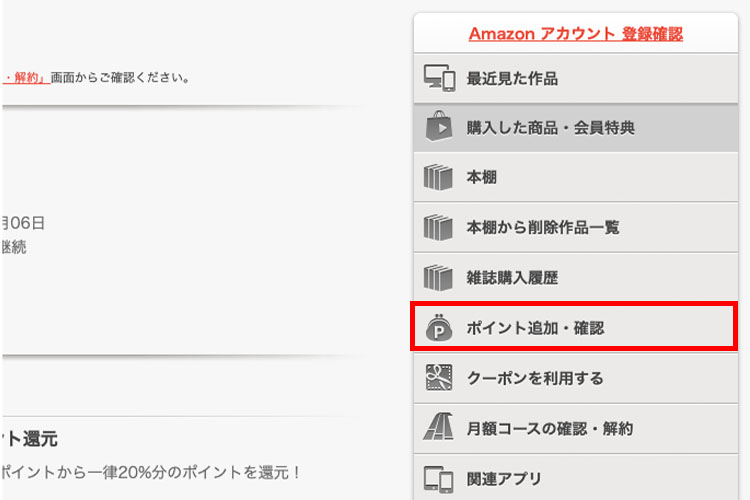Click the recently viewed devices icon

[440, 78]
